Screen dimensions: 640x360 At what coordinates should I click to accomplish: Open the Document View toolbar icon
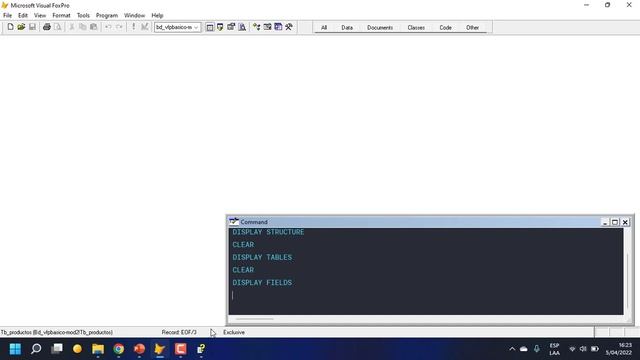[x=242, y=27]
